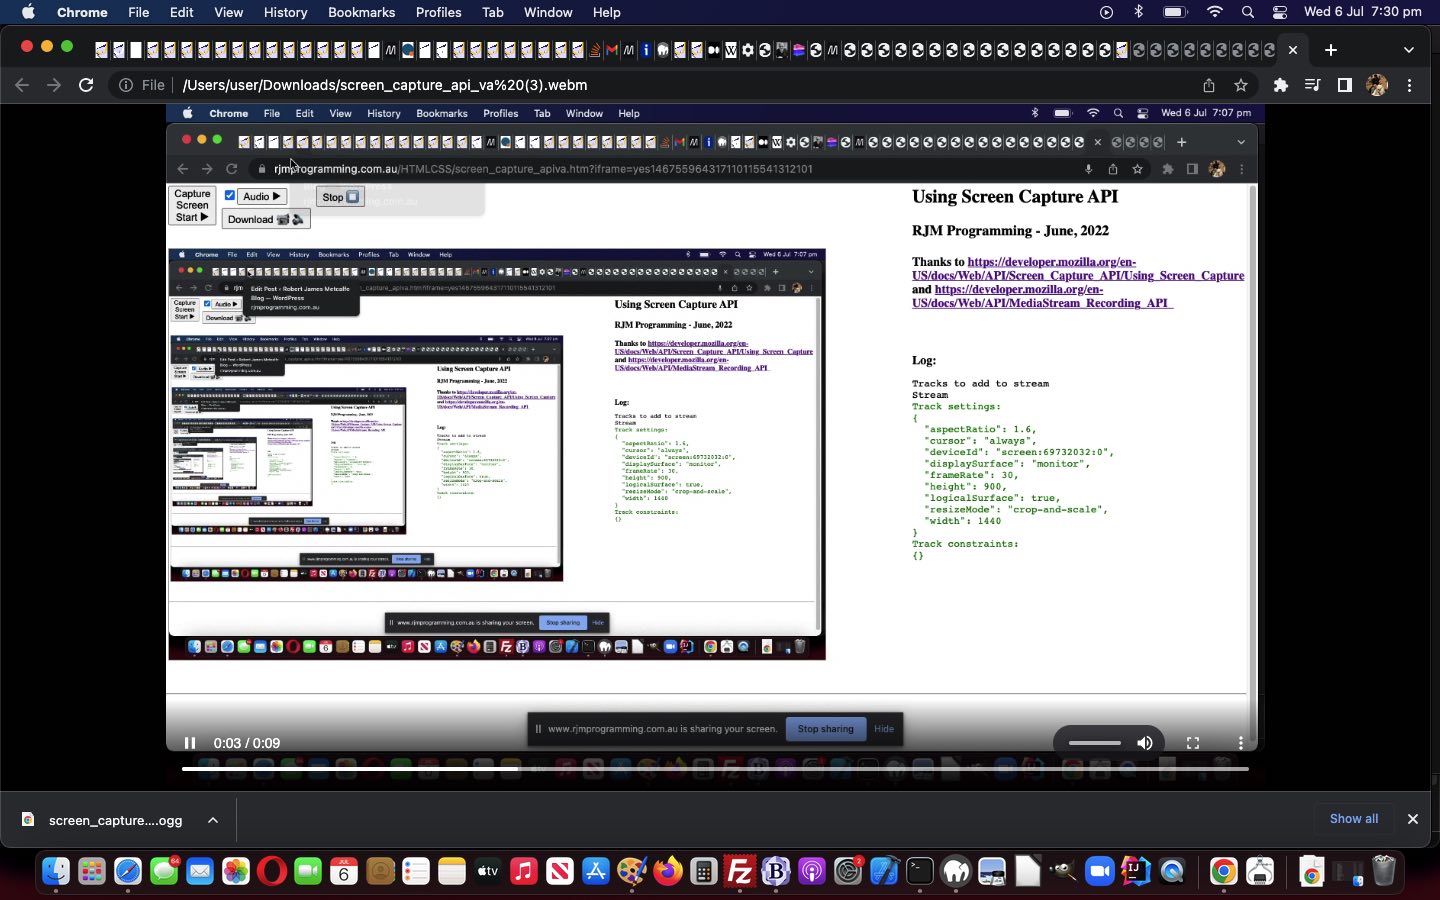Image resolution: width=1440 pixels, height=900 pixels.
Task: Open the Chrome application menu
Action: (x=82, y=12)
